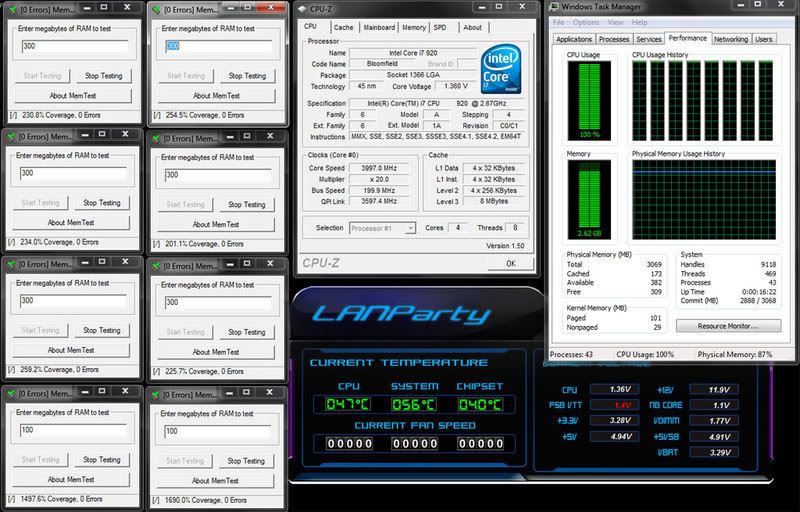Click the CPU-Z title bar icon
This screenshot has width=800, height=512.
pyautogui.click(x=302, y=9)
